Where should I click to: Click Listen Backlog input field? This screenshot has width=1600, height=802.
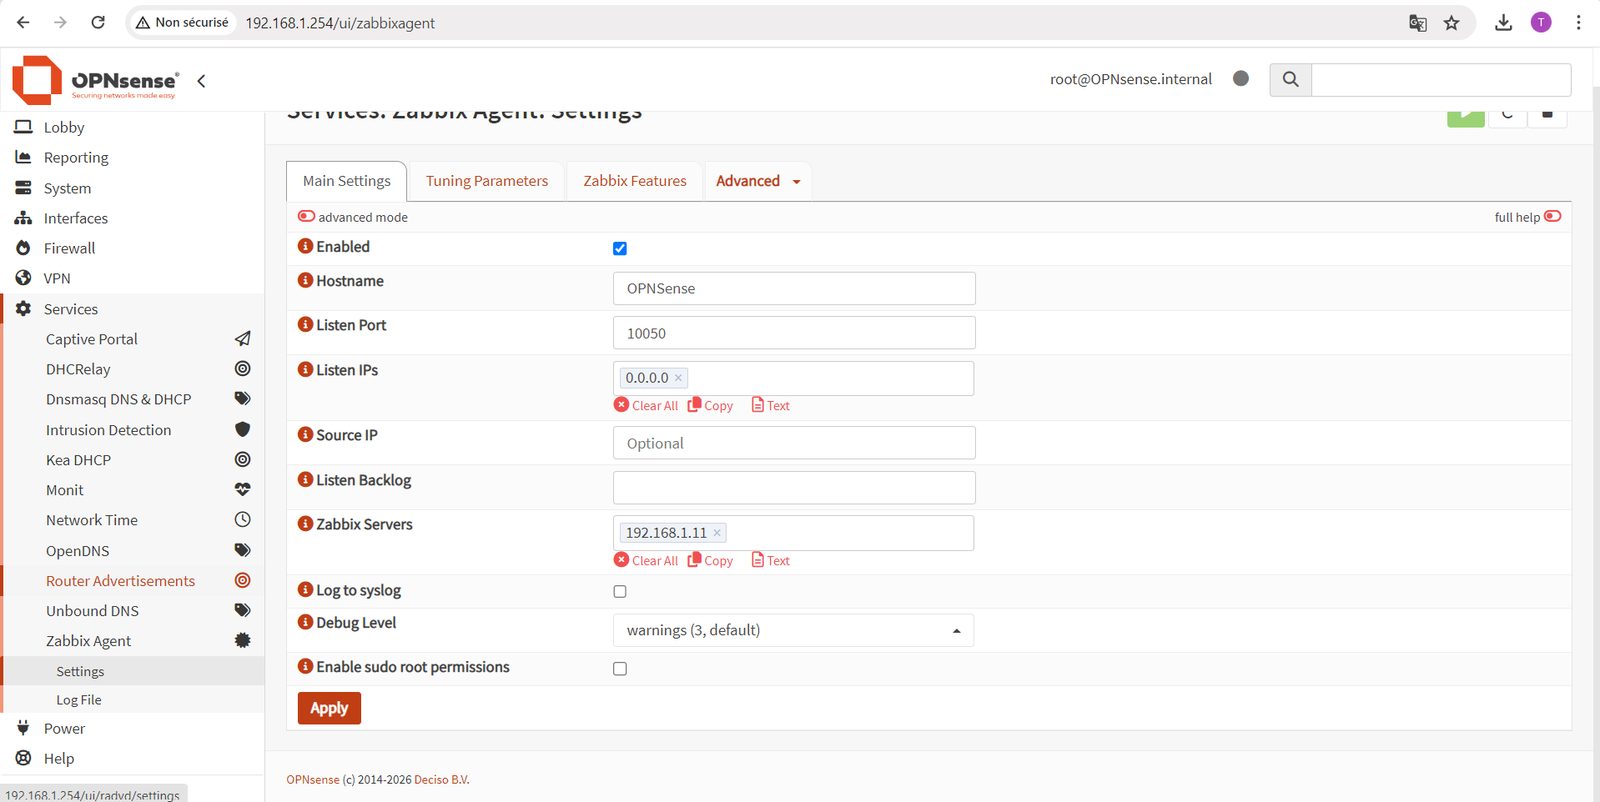tap(794, 488)
